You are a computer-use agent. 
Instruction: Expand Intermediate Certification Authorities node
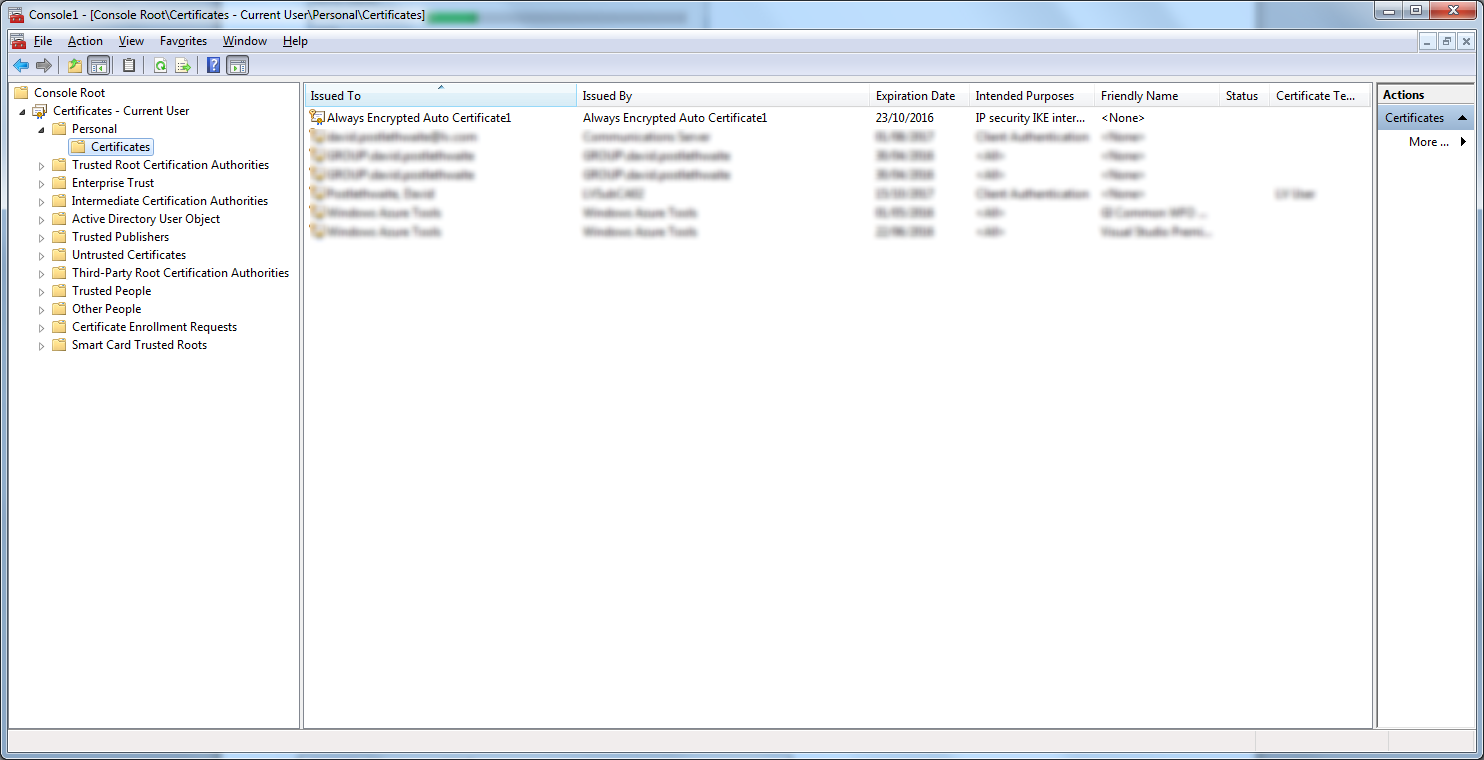tap(41, 202)
